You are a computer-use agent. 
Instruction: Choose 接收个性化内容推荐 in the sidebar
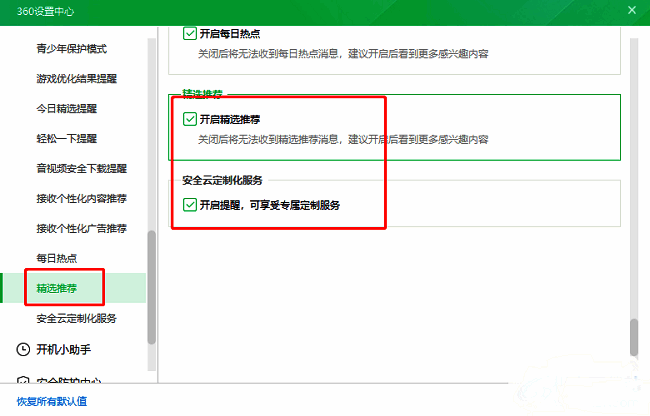[x=82, y=198]
